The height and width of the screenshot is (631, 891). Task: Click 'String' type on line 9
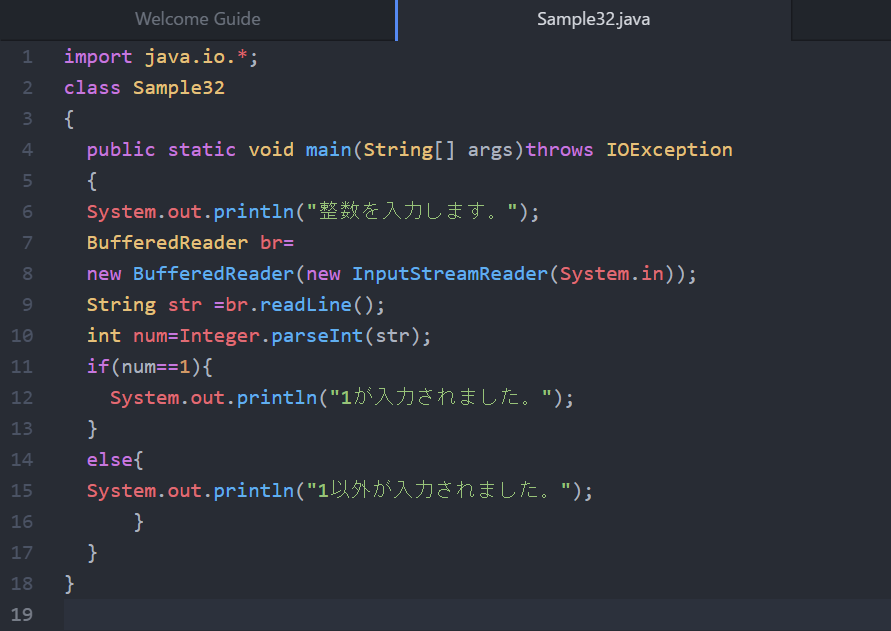[x=121, y=305]
